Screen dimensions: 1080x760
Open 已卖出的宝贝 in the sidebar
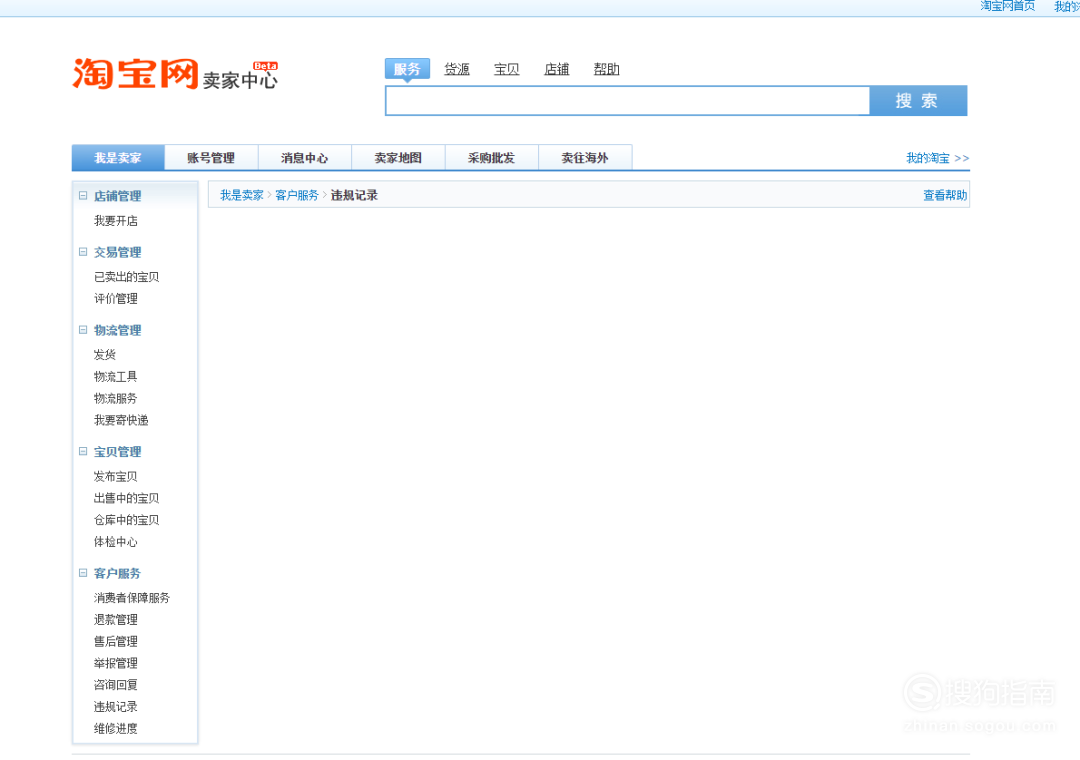point(126,277)
